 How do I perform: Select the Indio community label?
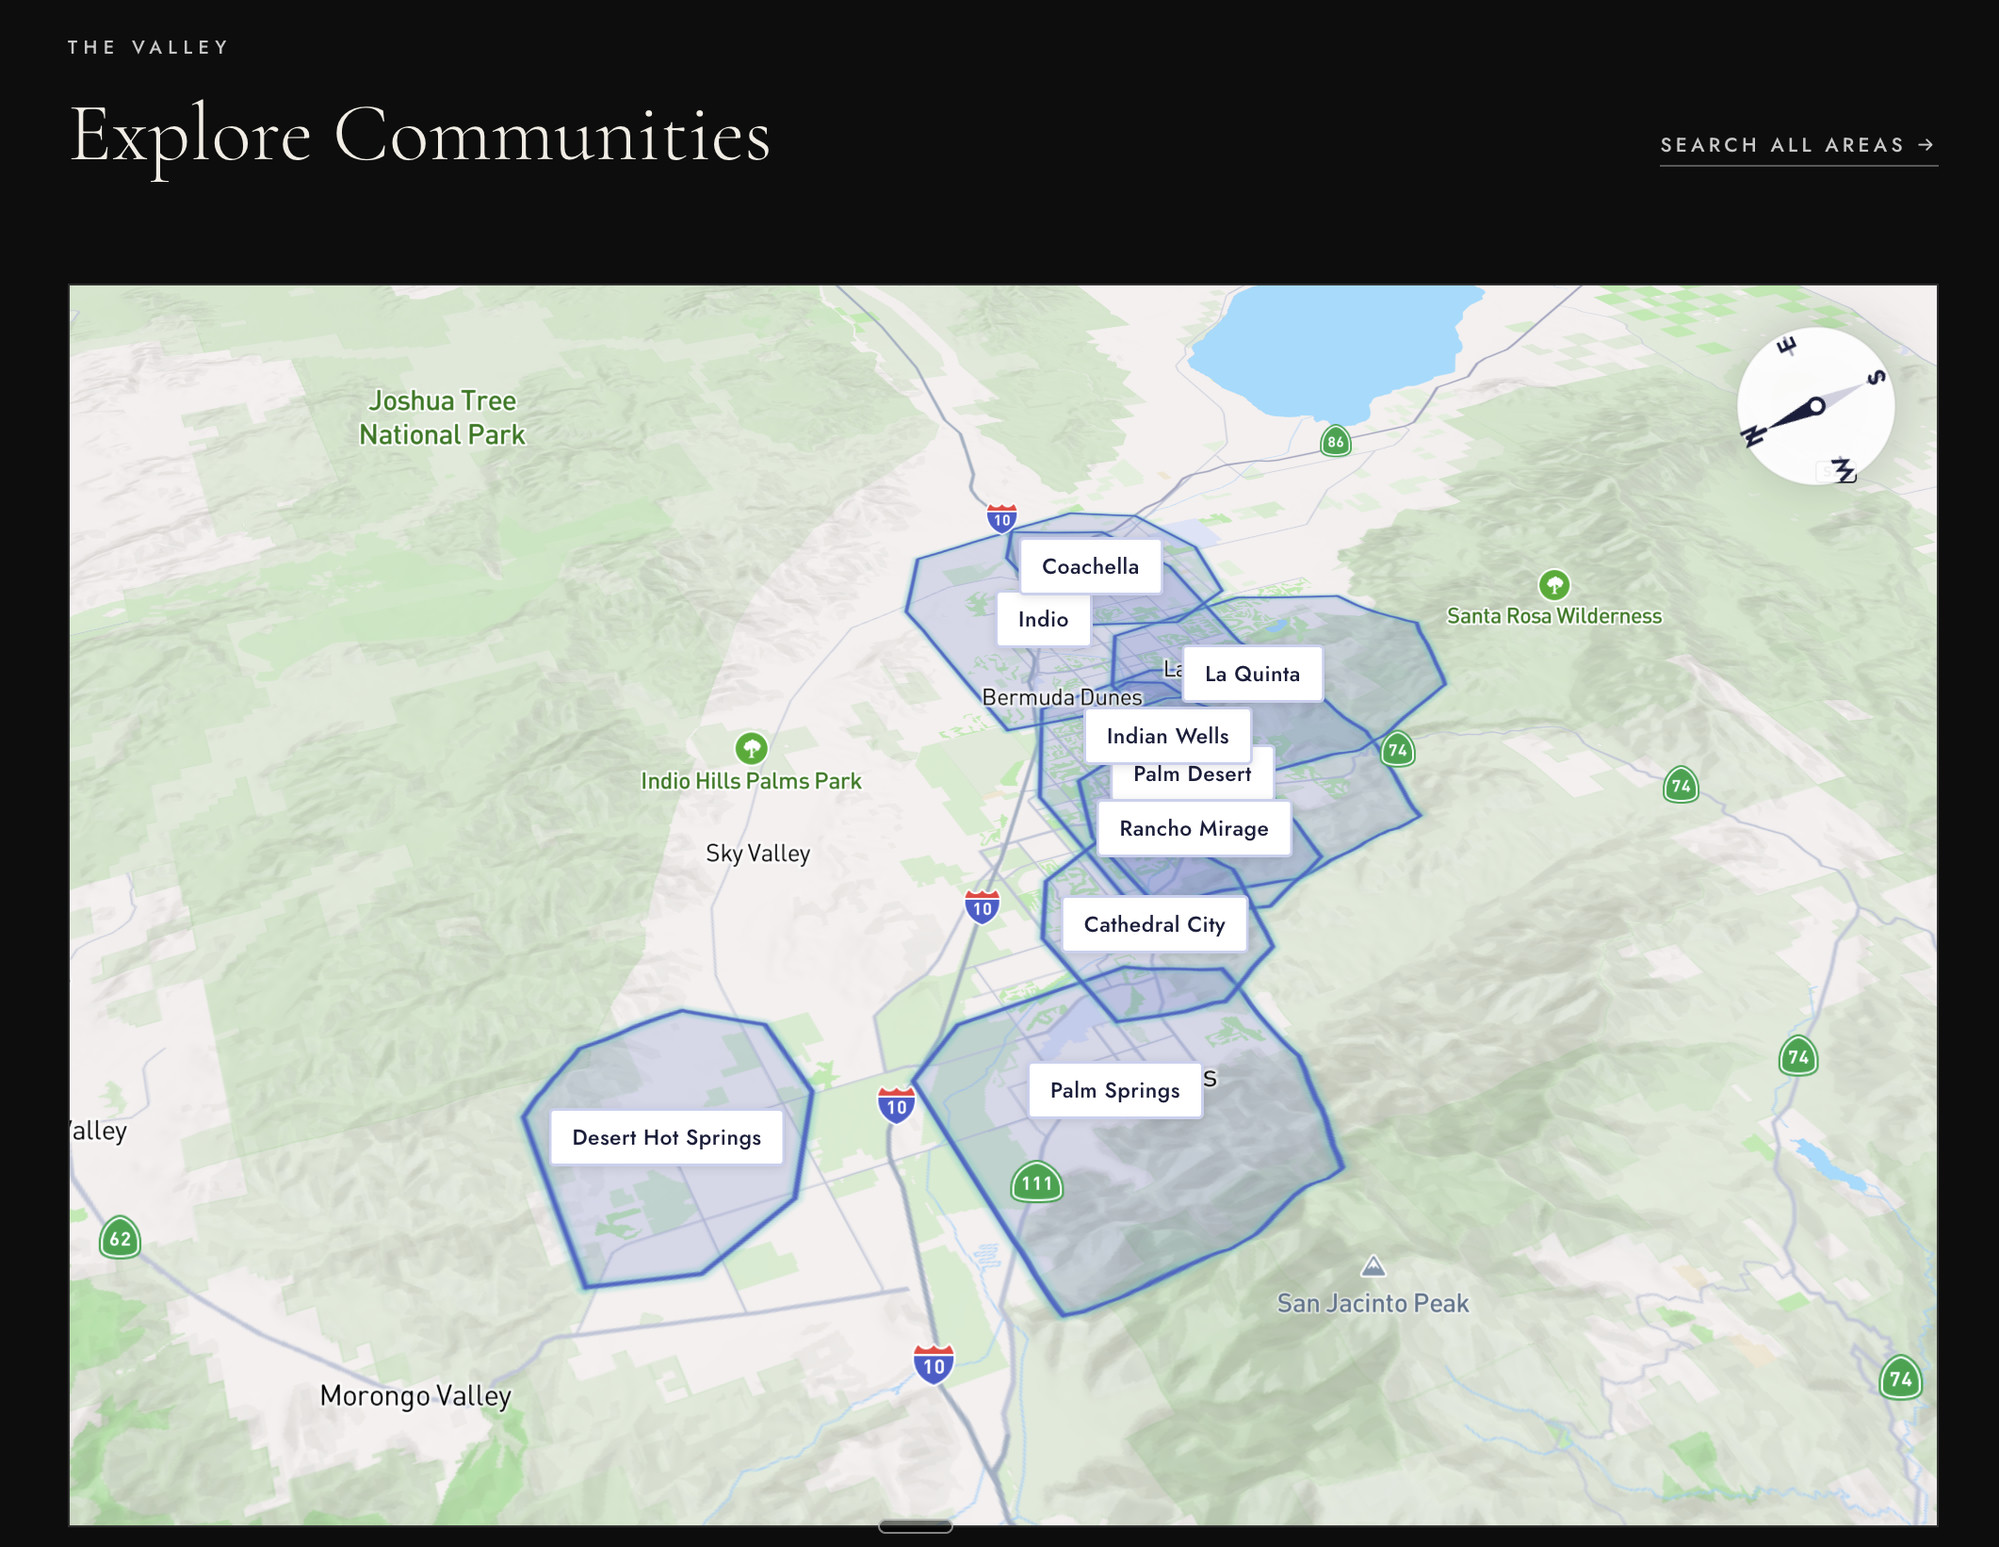click(1043, 619)
